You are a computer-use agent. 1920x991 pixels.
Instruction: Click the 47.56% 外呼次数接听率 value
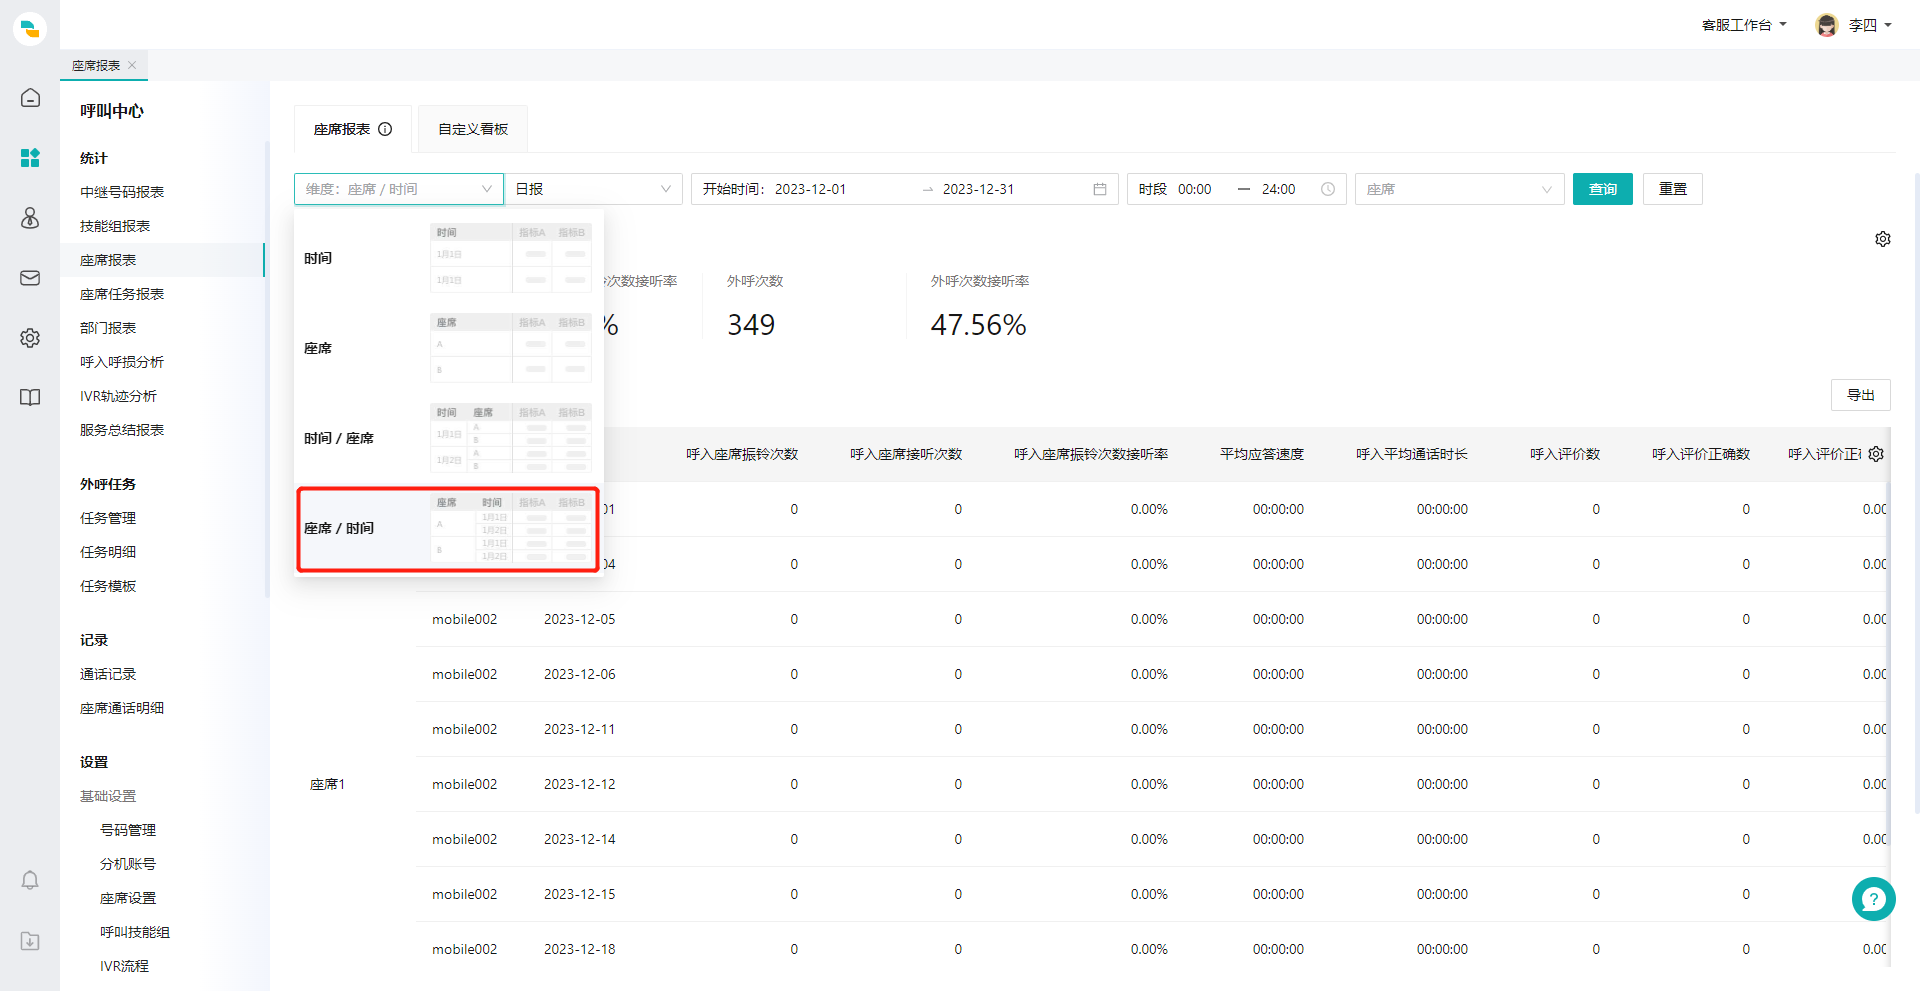tap(978, 325)
